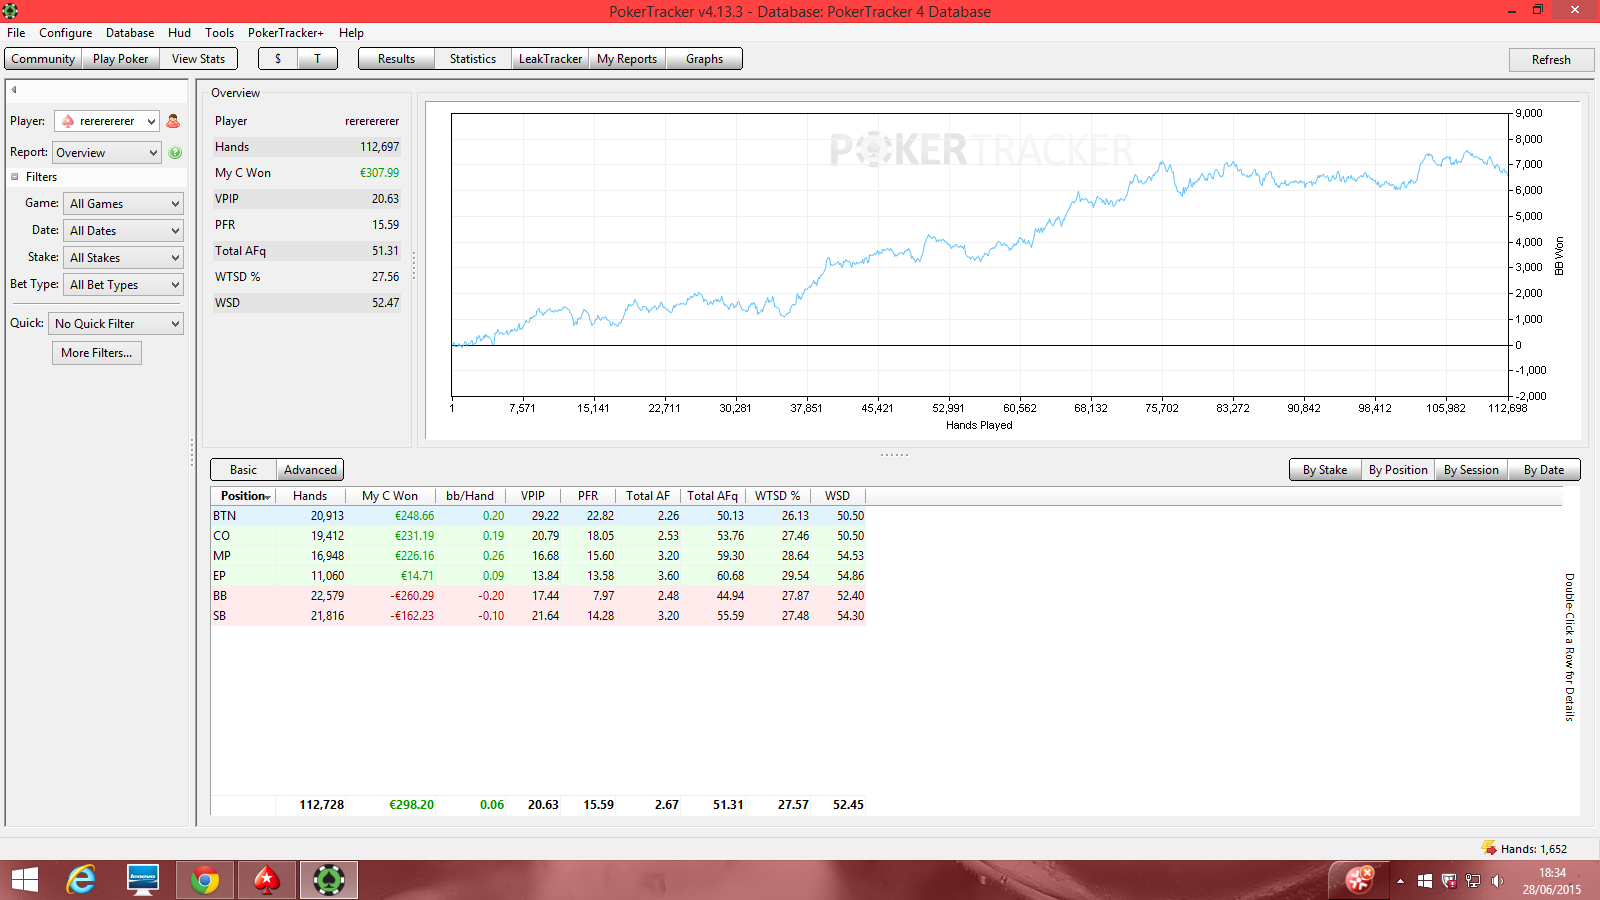Switch to cash game mode with the $ button
This screenshot has height=900, width=1600.
pyautogui.click(x=278, y=59)
